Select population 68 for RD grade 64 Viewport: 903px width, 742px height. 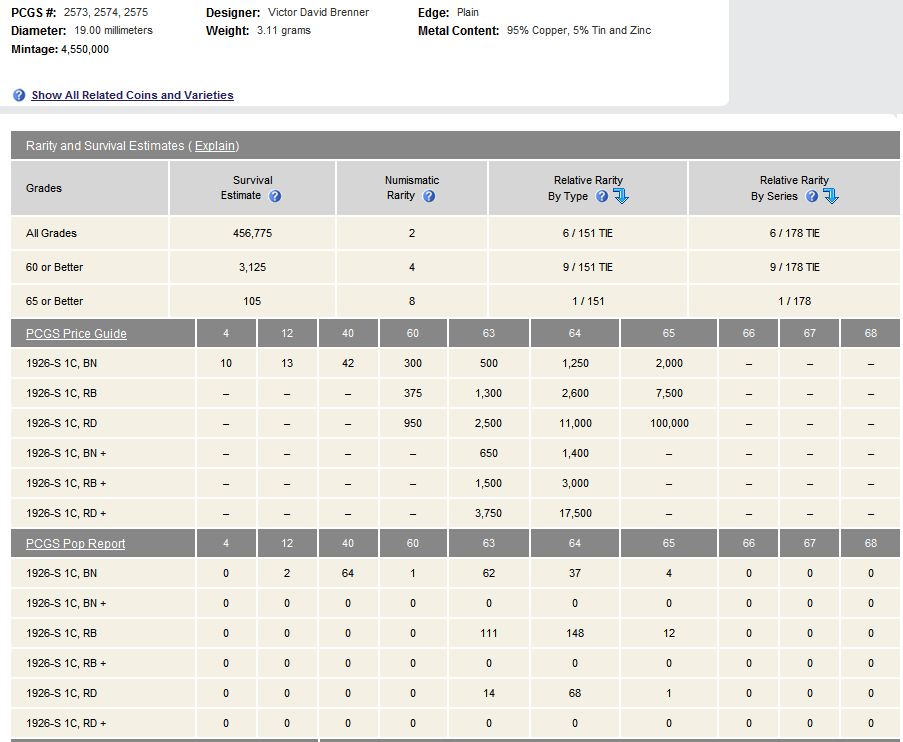(x=575, y=693)
